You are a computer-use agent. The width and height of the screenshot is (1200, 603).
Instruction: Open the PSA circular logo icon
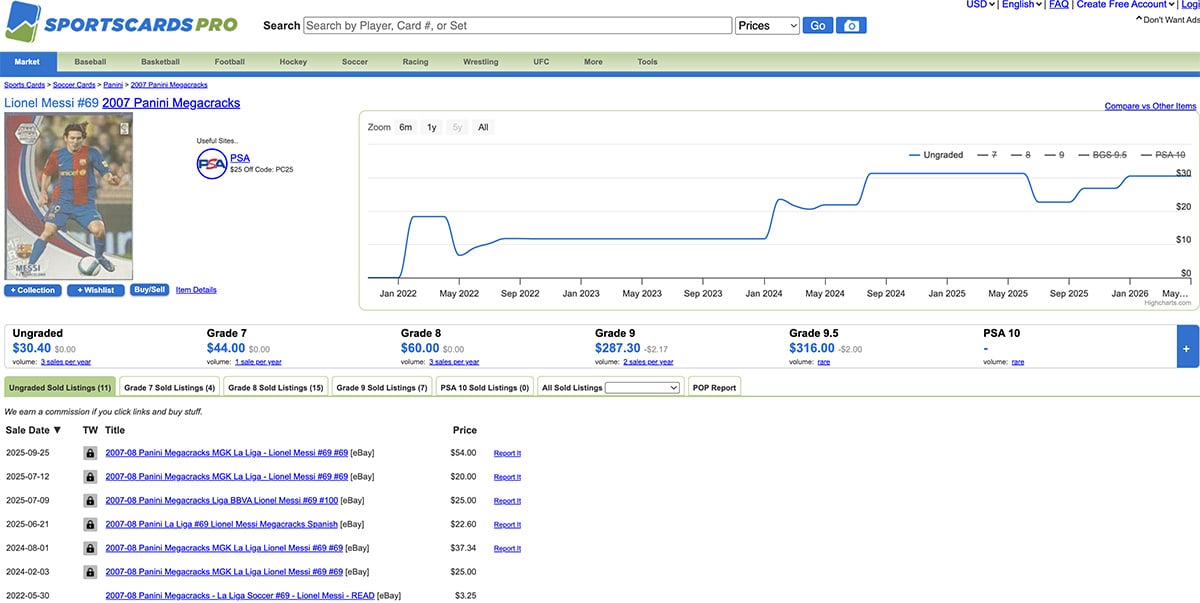[x=211, y=163]
